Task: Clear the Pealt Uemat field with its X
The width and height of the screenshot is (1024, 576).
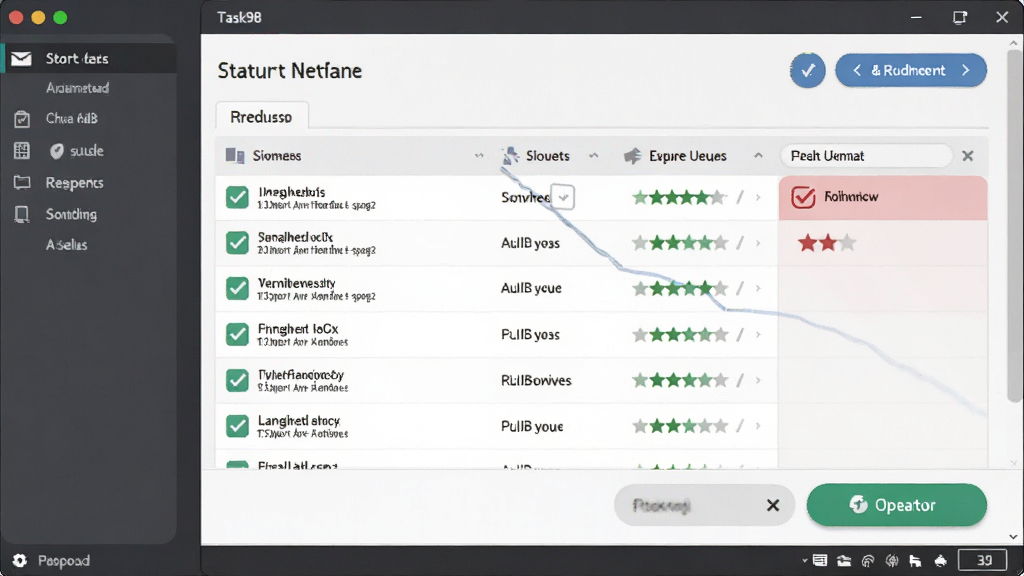Action: coord(968,155)
